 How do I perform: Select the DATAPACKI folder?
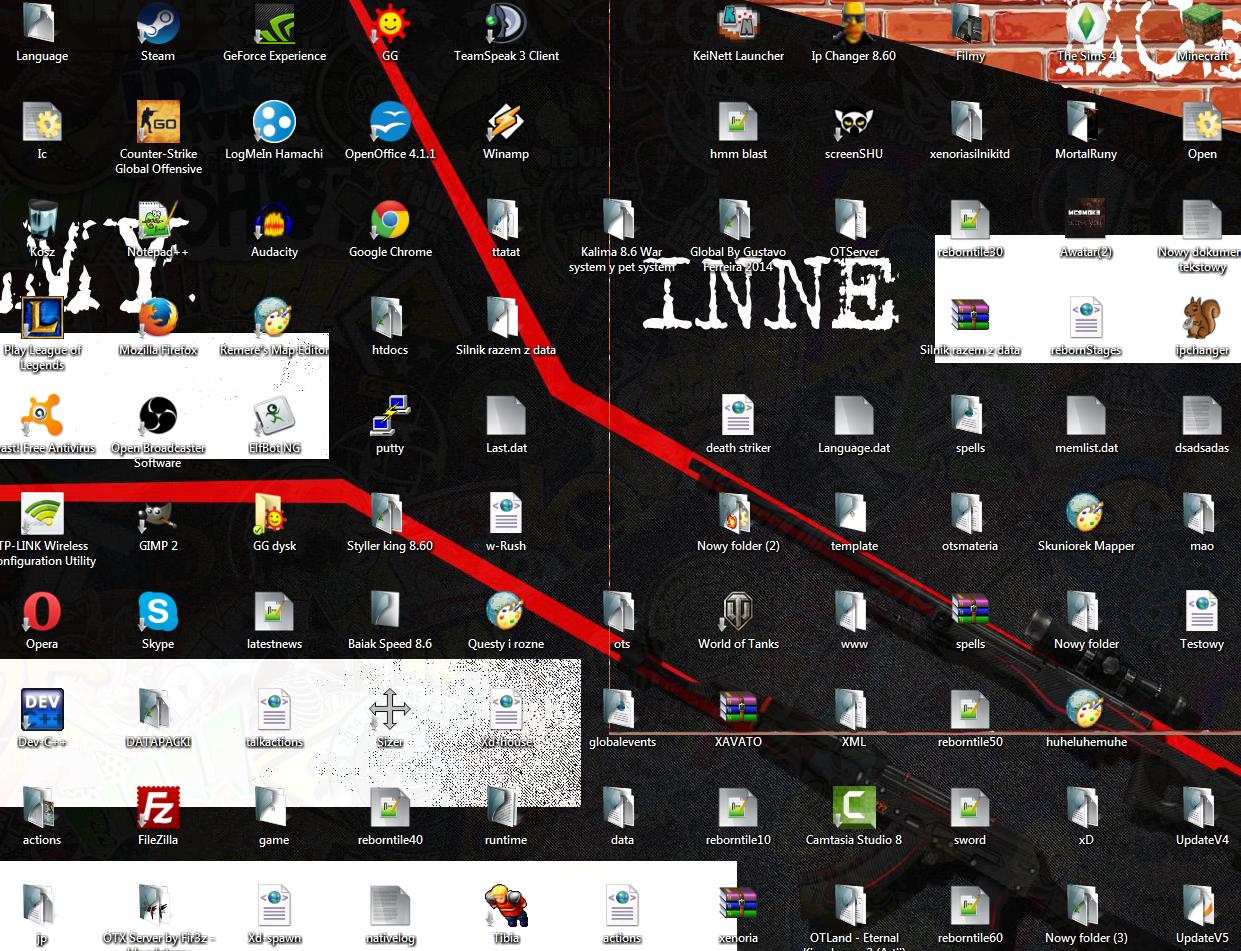click(x=158, y=710)
